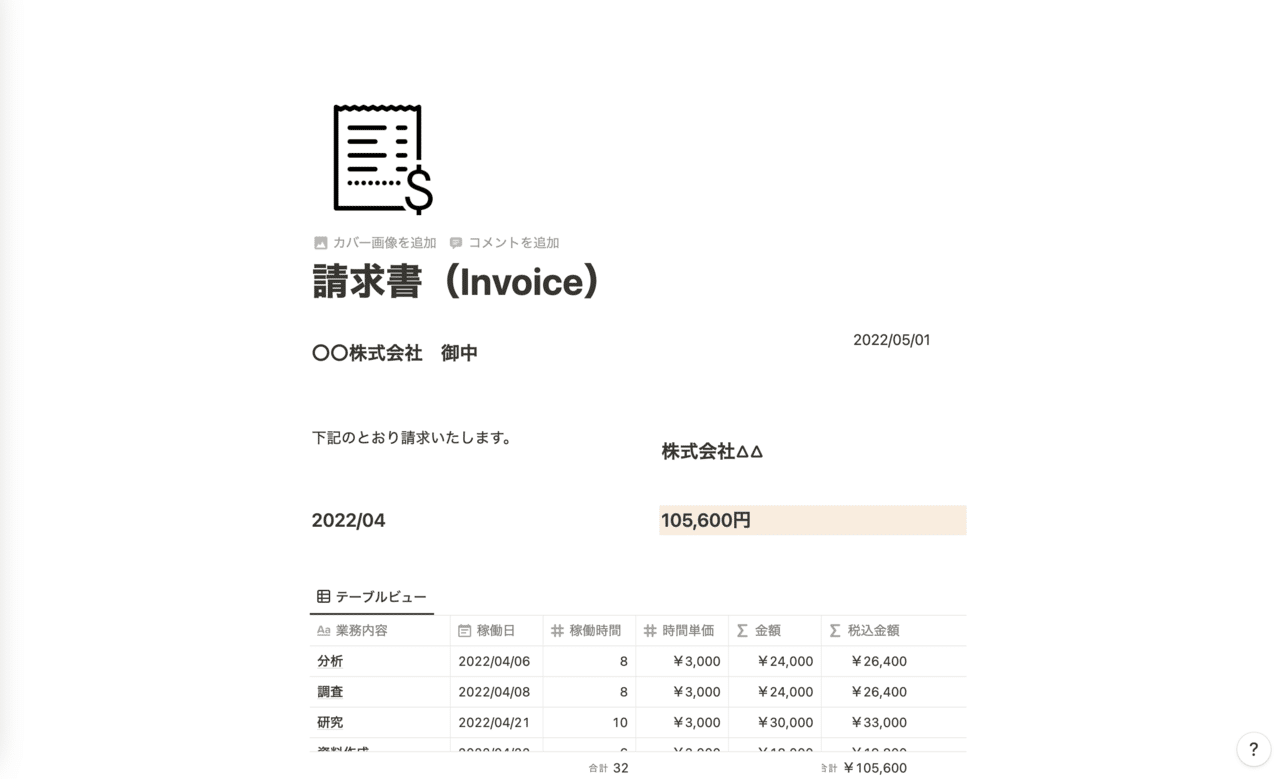Click the line 下記のとおり請求いたします。

(x=414, y=438)
